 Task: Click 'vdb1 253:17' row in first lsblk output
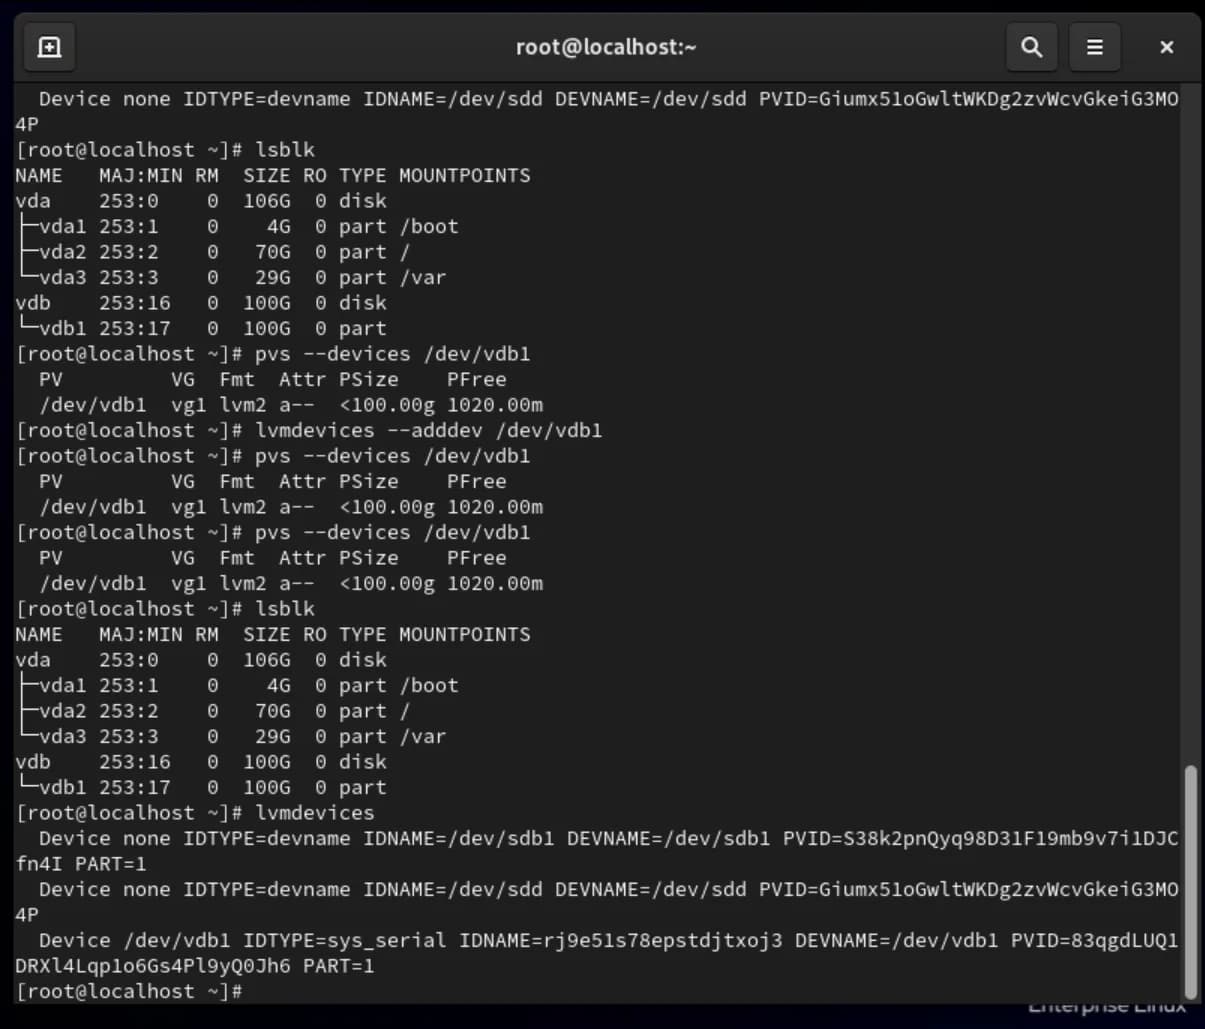click(201, 328)
